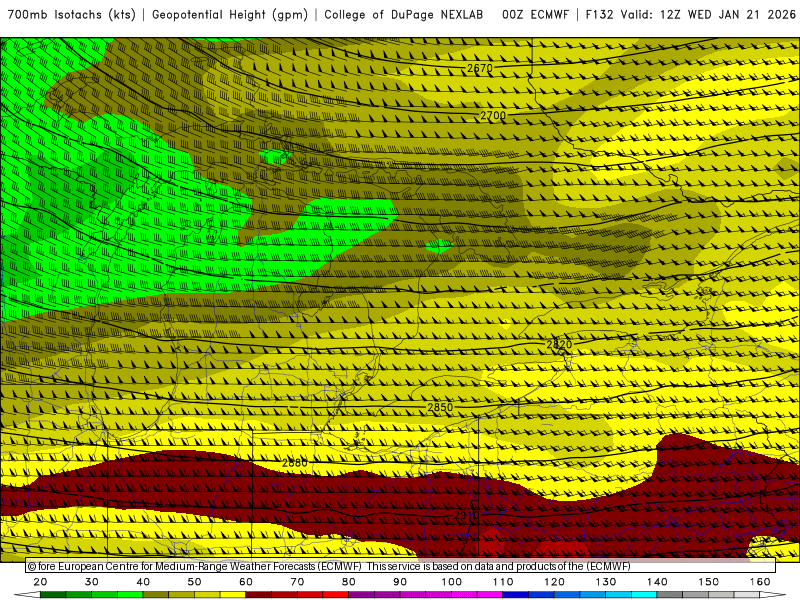This screenshot has width=800, height=600.
Task: Pick the bright magenta swatch ending at 110
Action: [490, 595]
